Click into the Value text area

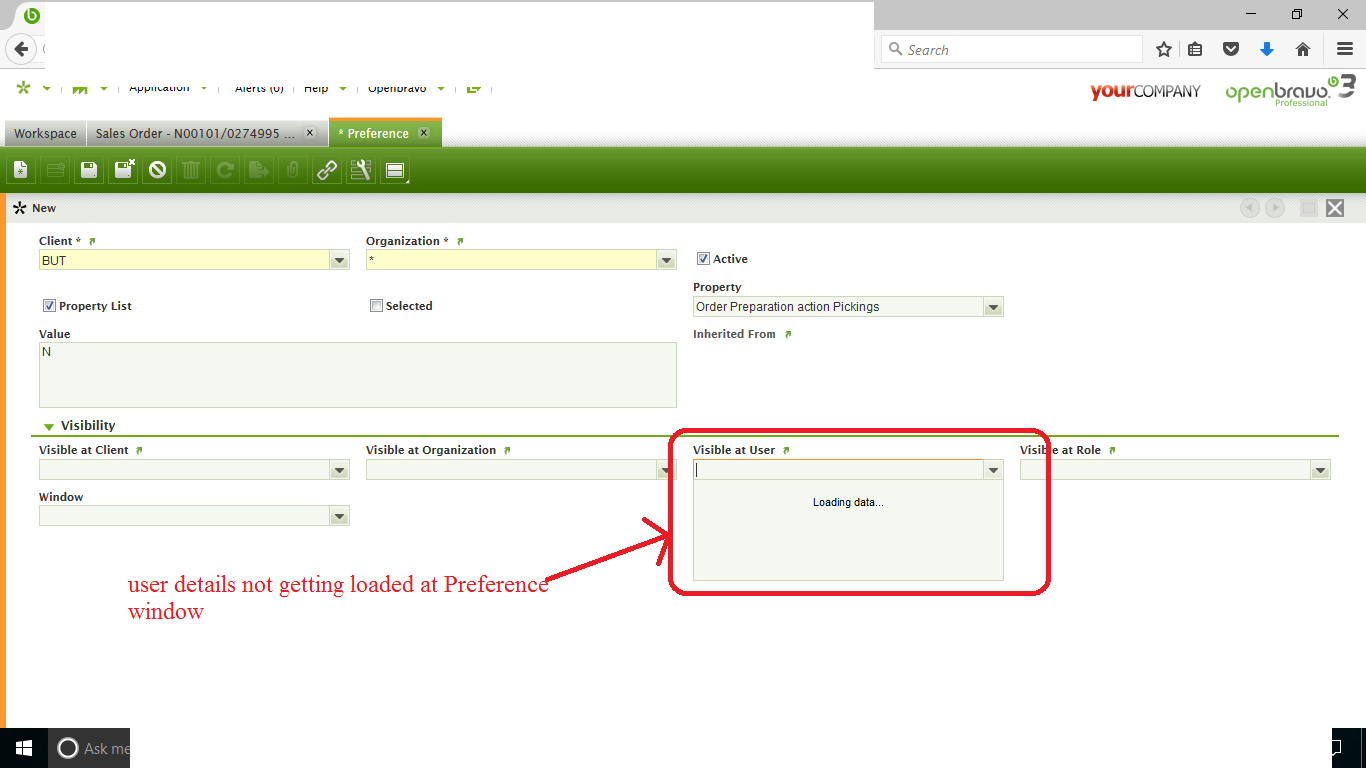point(358,375)
